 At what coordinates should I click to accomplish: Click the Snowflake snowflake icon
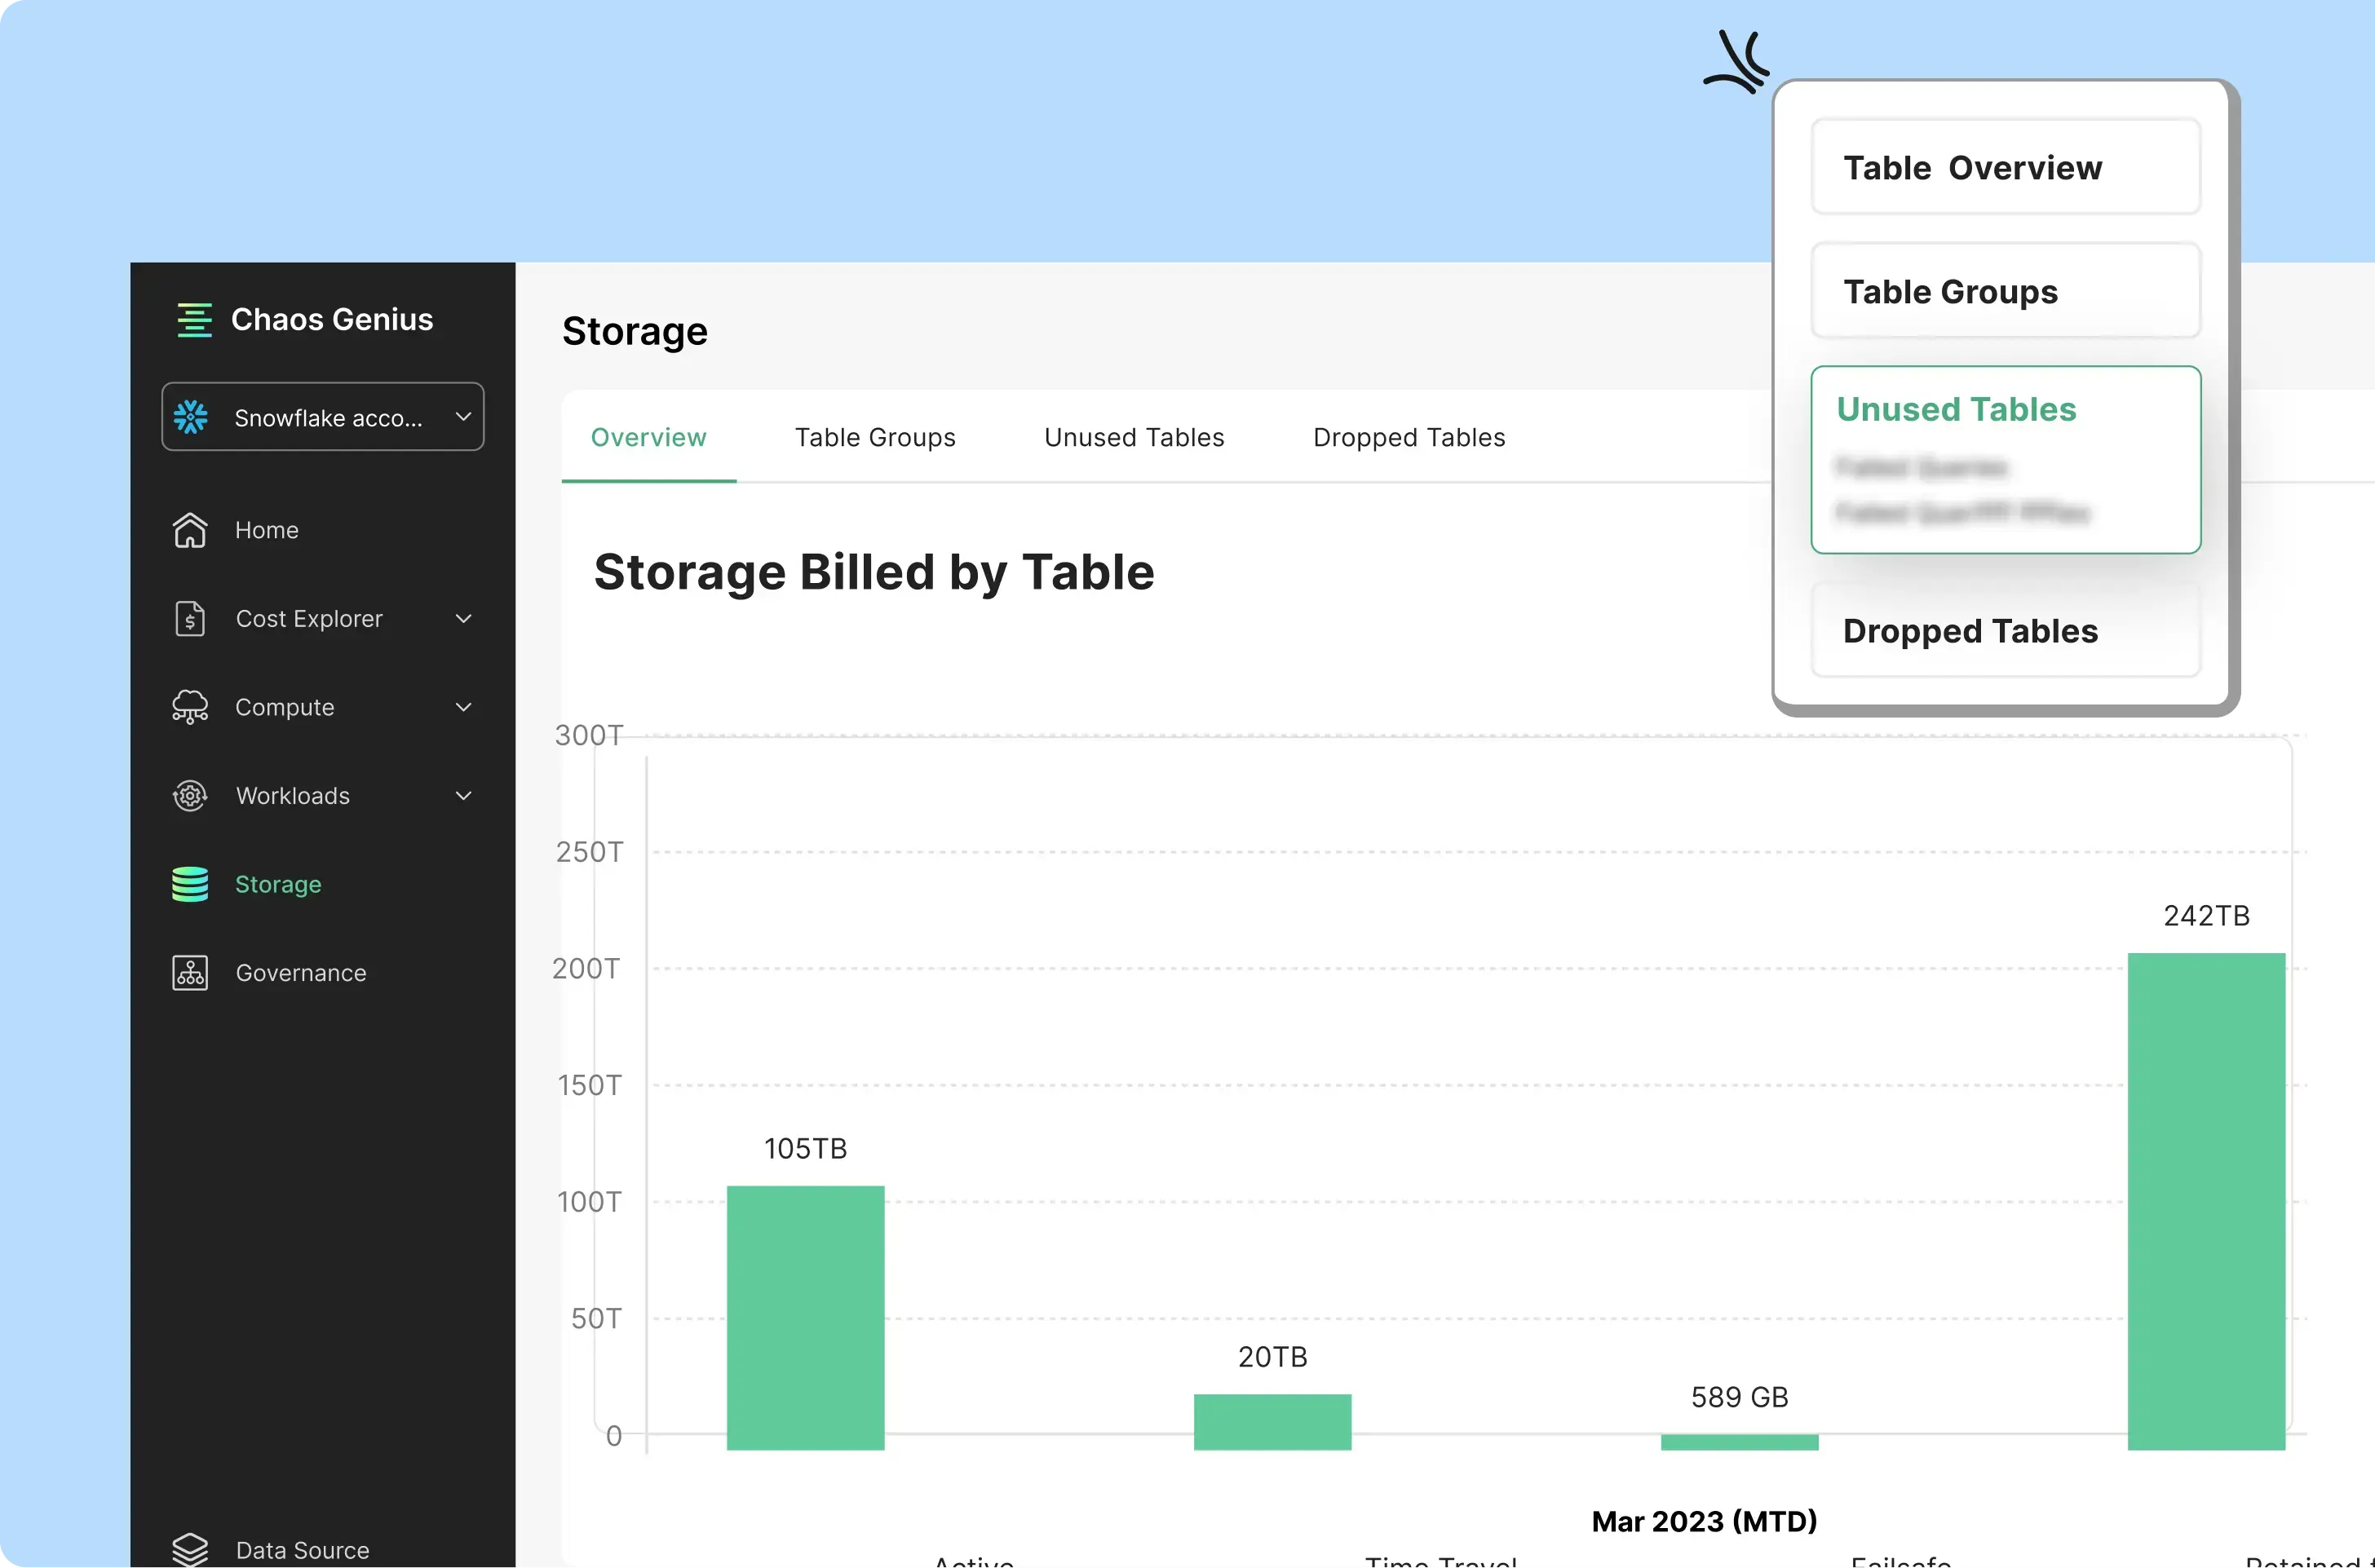pos(191,417)
